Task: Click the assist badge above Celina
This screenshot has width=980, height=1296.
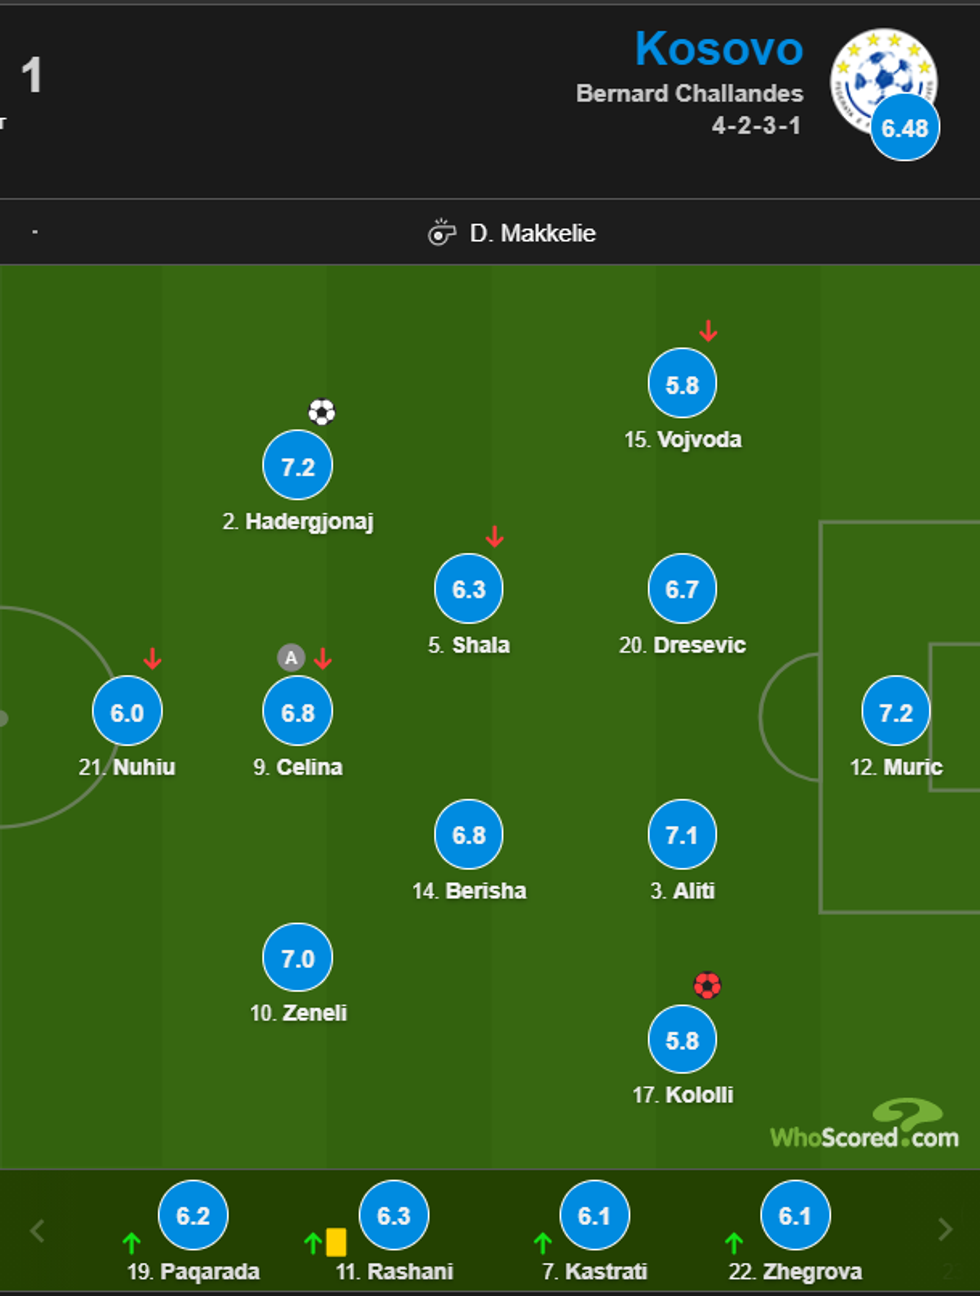Action: coord(291,658)
